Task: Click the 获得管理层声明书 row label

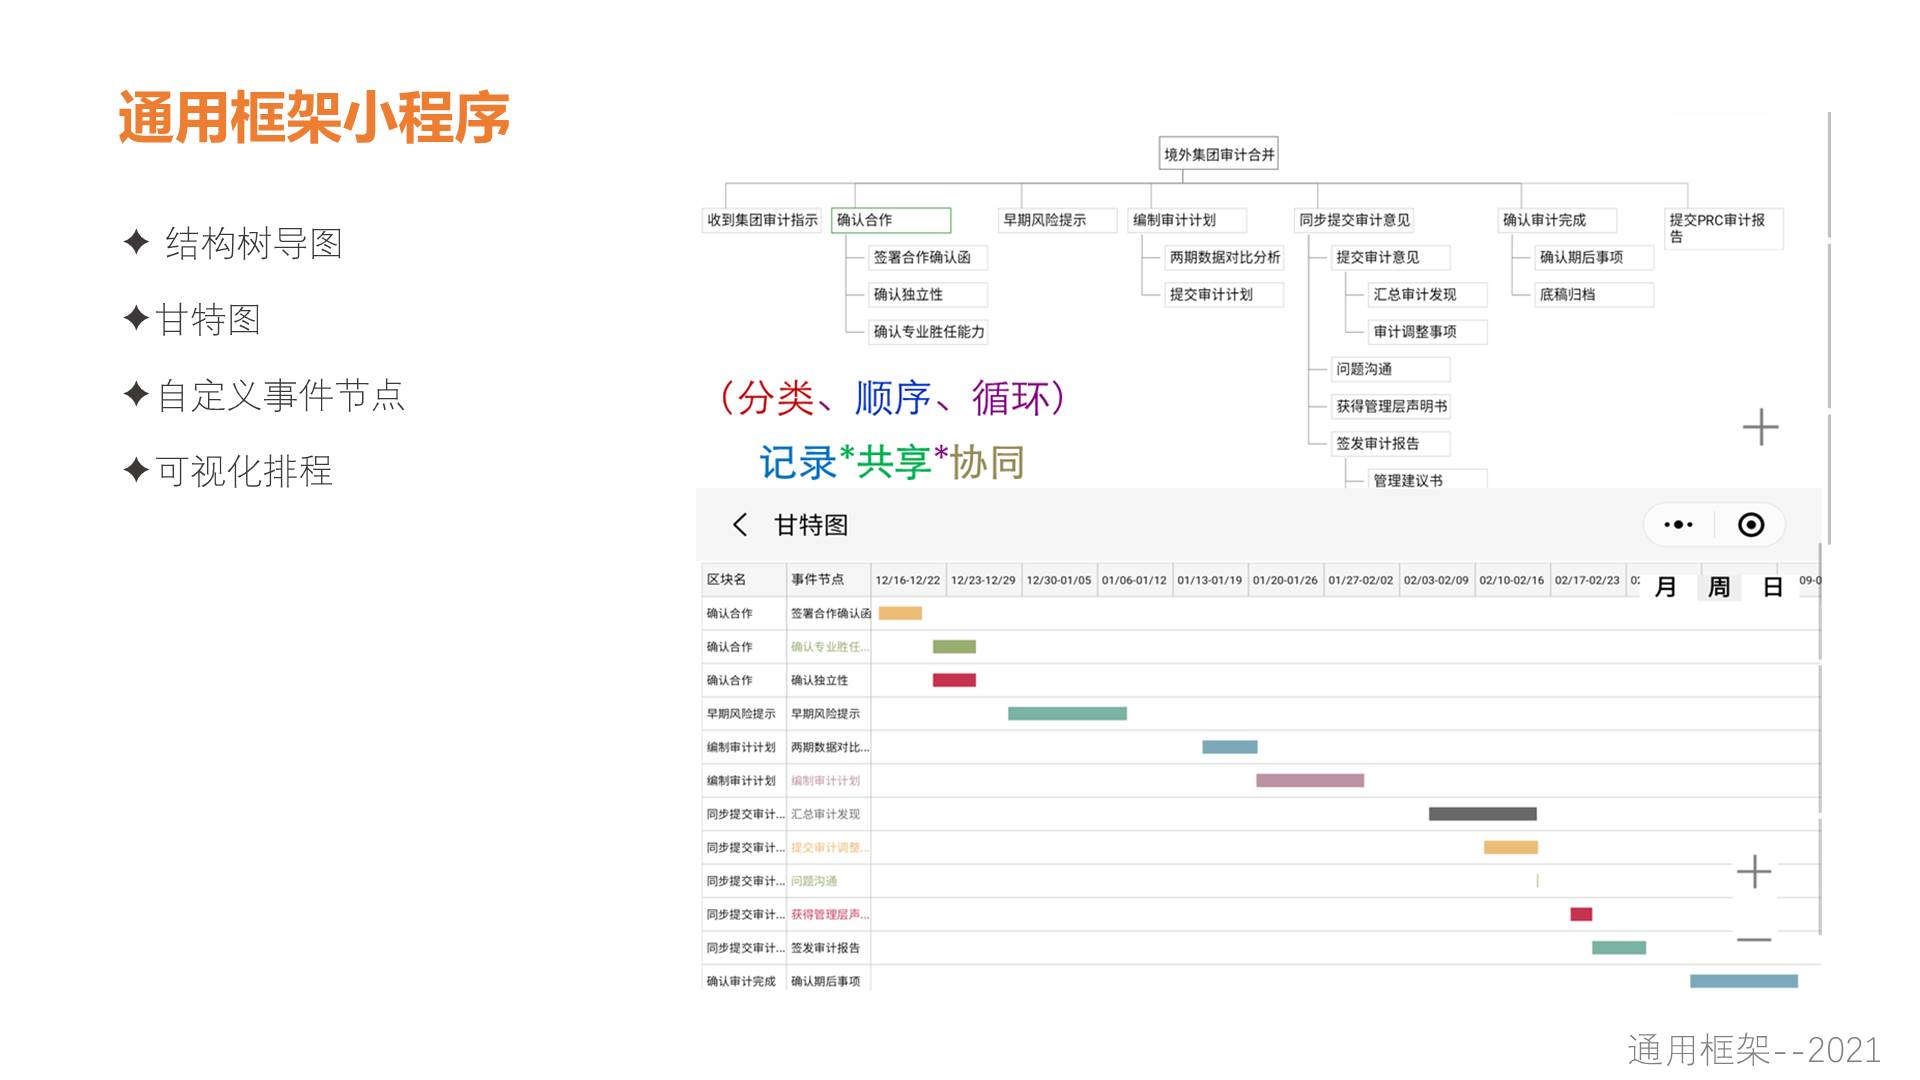Action: point(829,915)
